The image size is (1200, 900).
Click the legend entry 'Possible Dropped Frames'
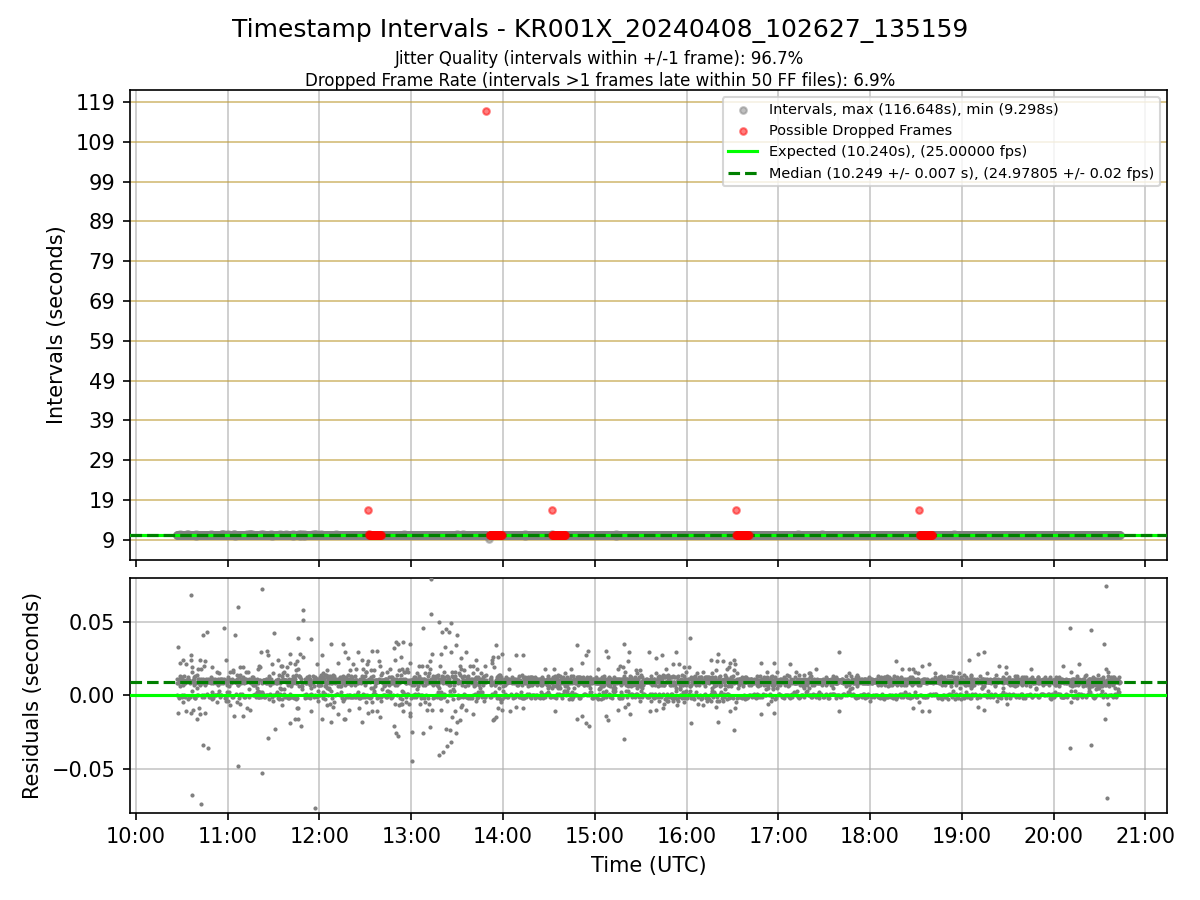(860, 130)
